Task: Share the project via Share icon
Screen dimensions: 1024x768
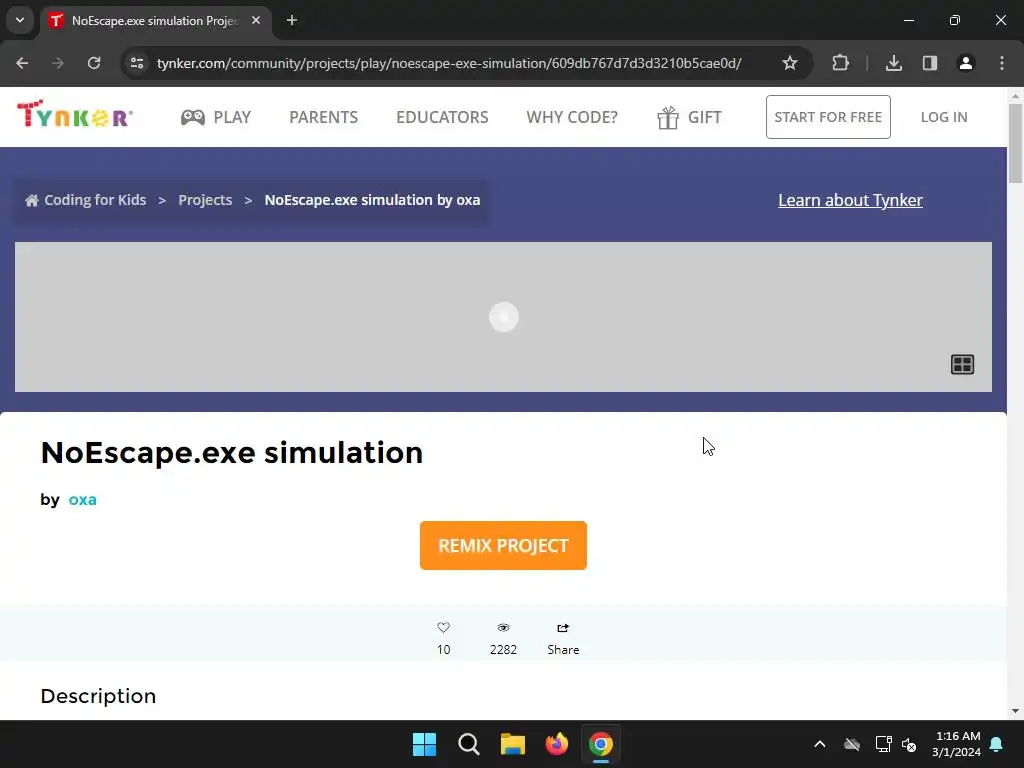Action: pos(563,637)
